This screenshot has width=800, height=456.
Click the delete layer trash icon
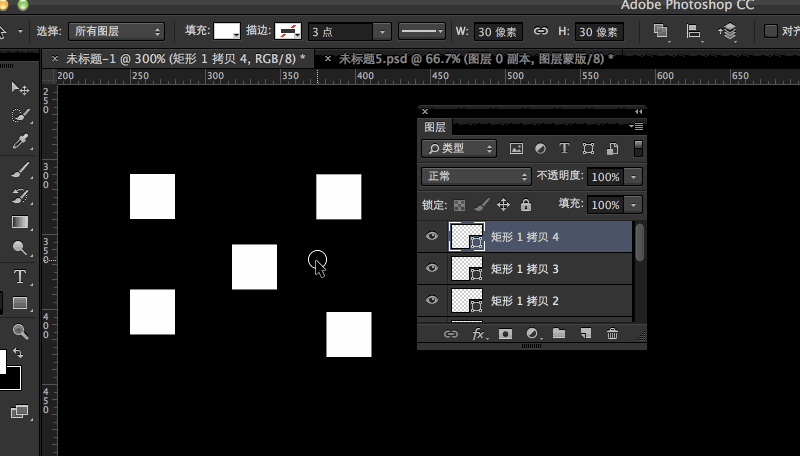pyautogui.click(x=612, y=334)
